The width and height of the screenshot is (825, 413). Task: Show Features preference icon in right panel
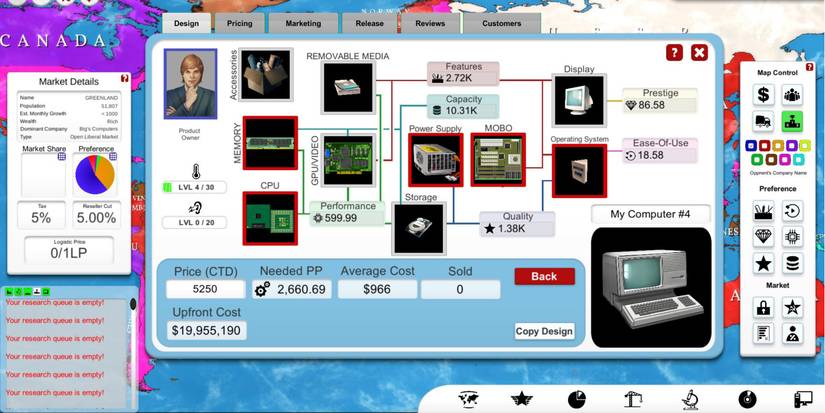point(763,211)
